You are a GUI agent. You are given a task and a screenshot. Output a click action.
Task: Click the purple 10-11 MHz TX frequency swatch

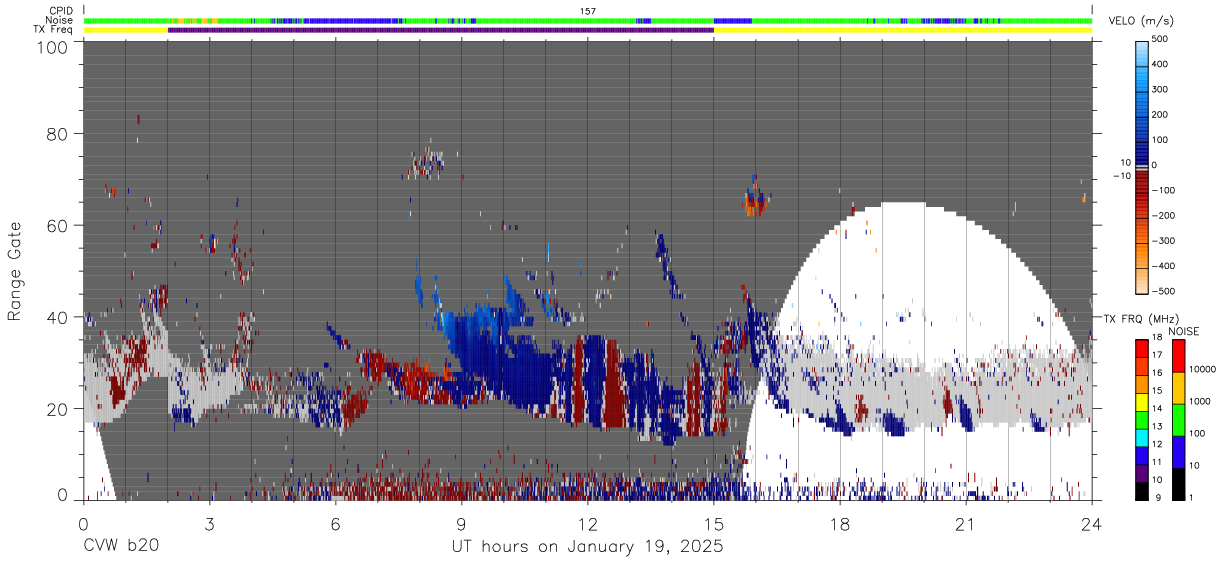(1142, 473)
